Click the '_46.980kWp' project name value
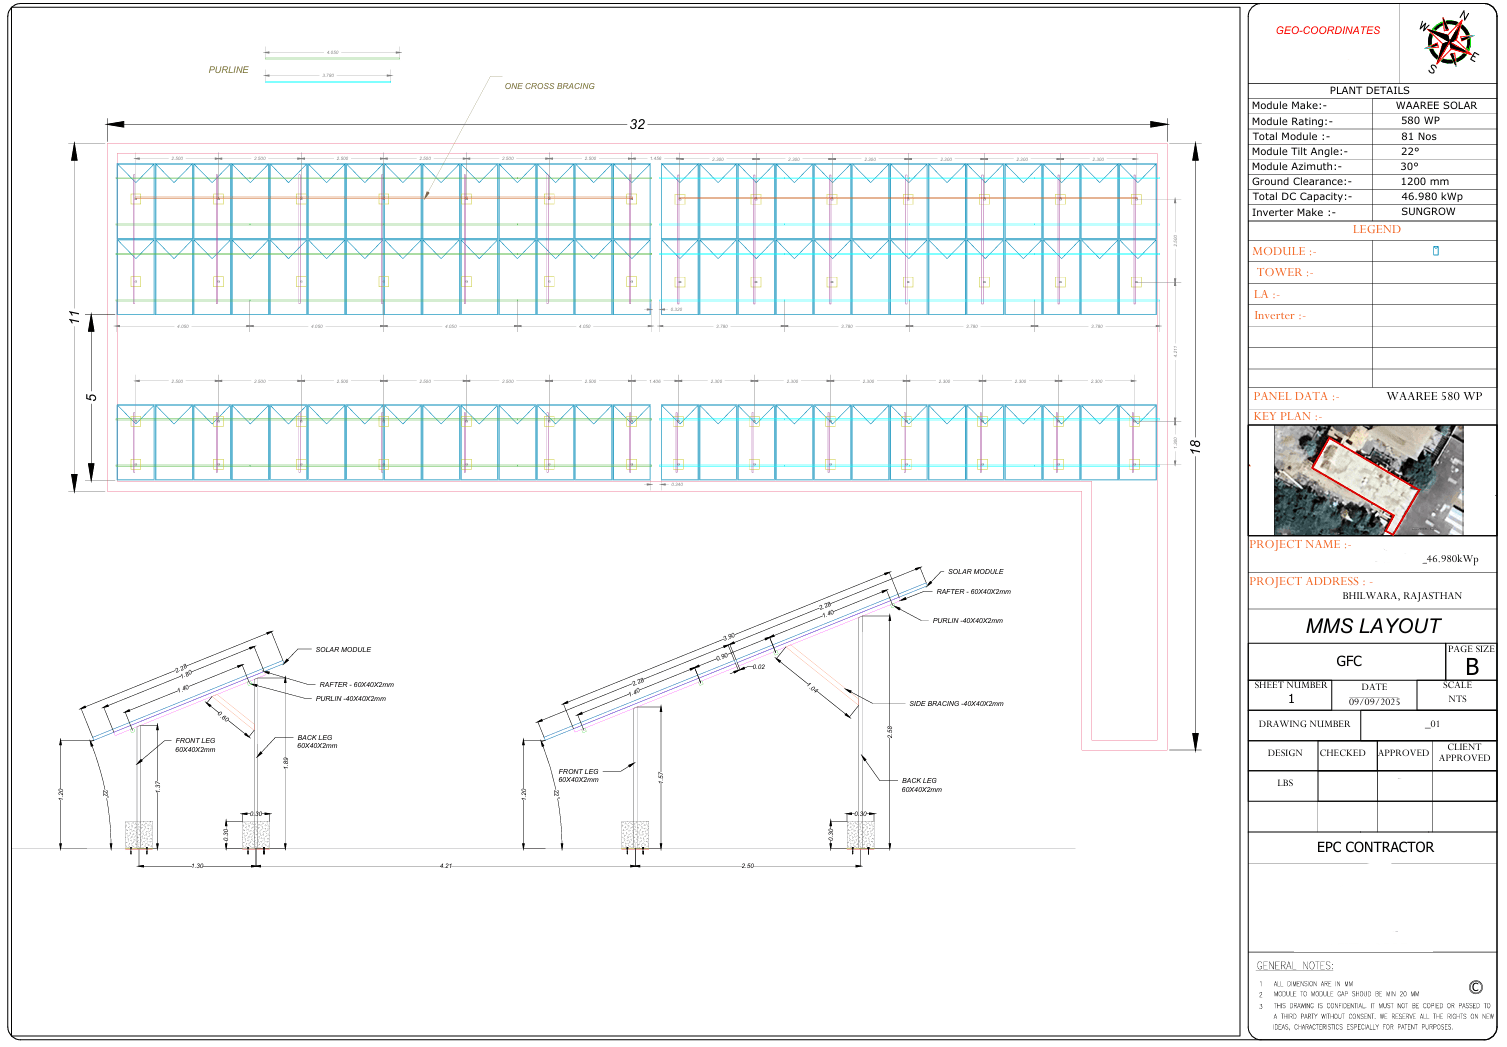This screenshot has height=1047, width=1507. tap(1450, 559)
